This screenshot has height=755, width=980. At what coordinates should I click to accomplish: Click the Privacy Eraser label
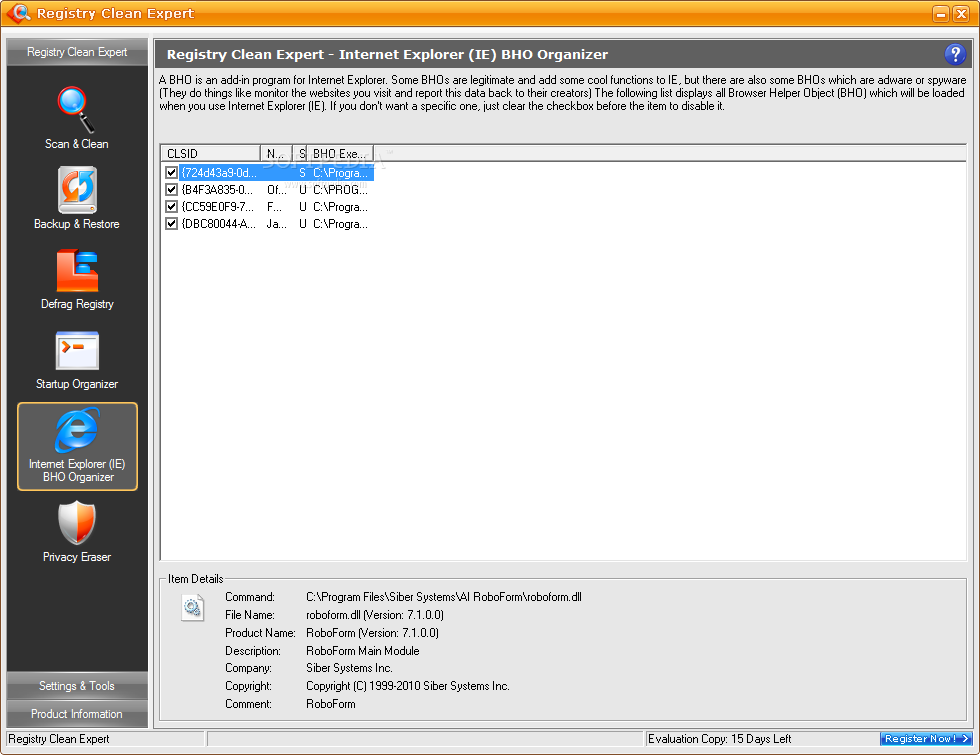[x=77, y=557]
